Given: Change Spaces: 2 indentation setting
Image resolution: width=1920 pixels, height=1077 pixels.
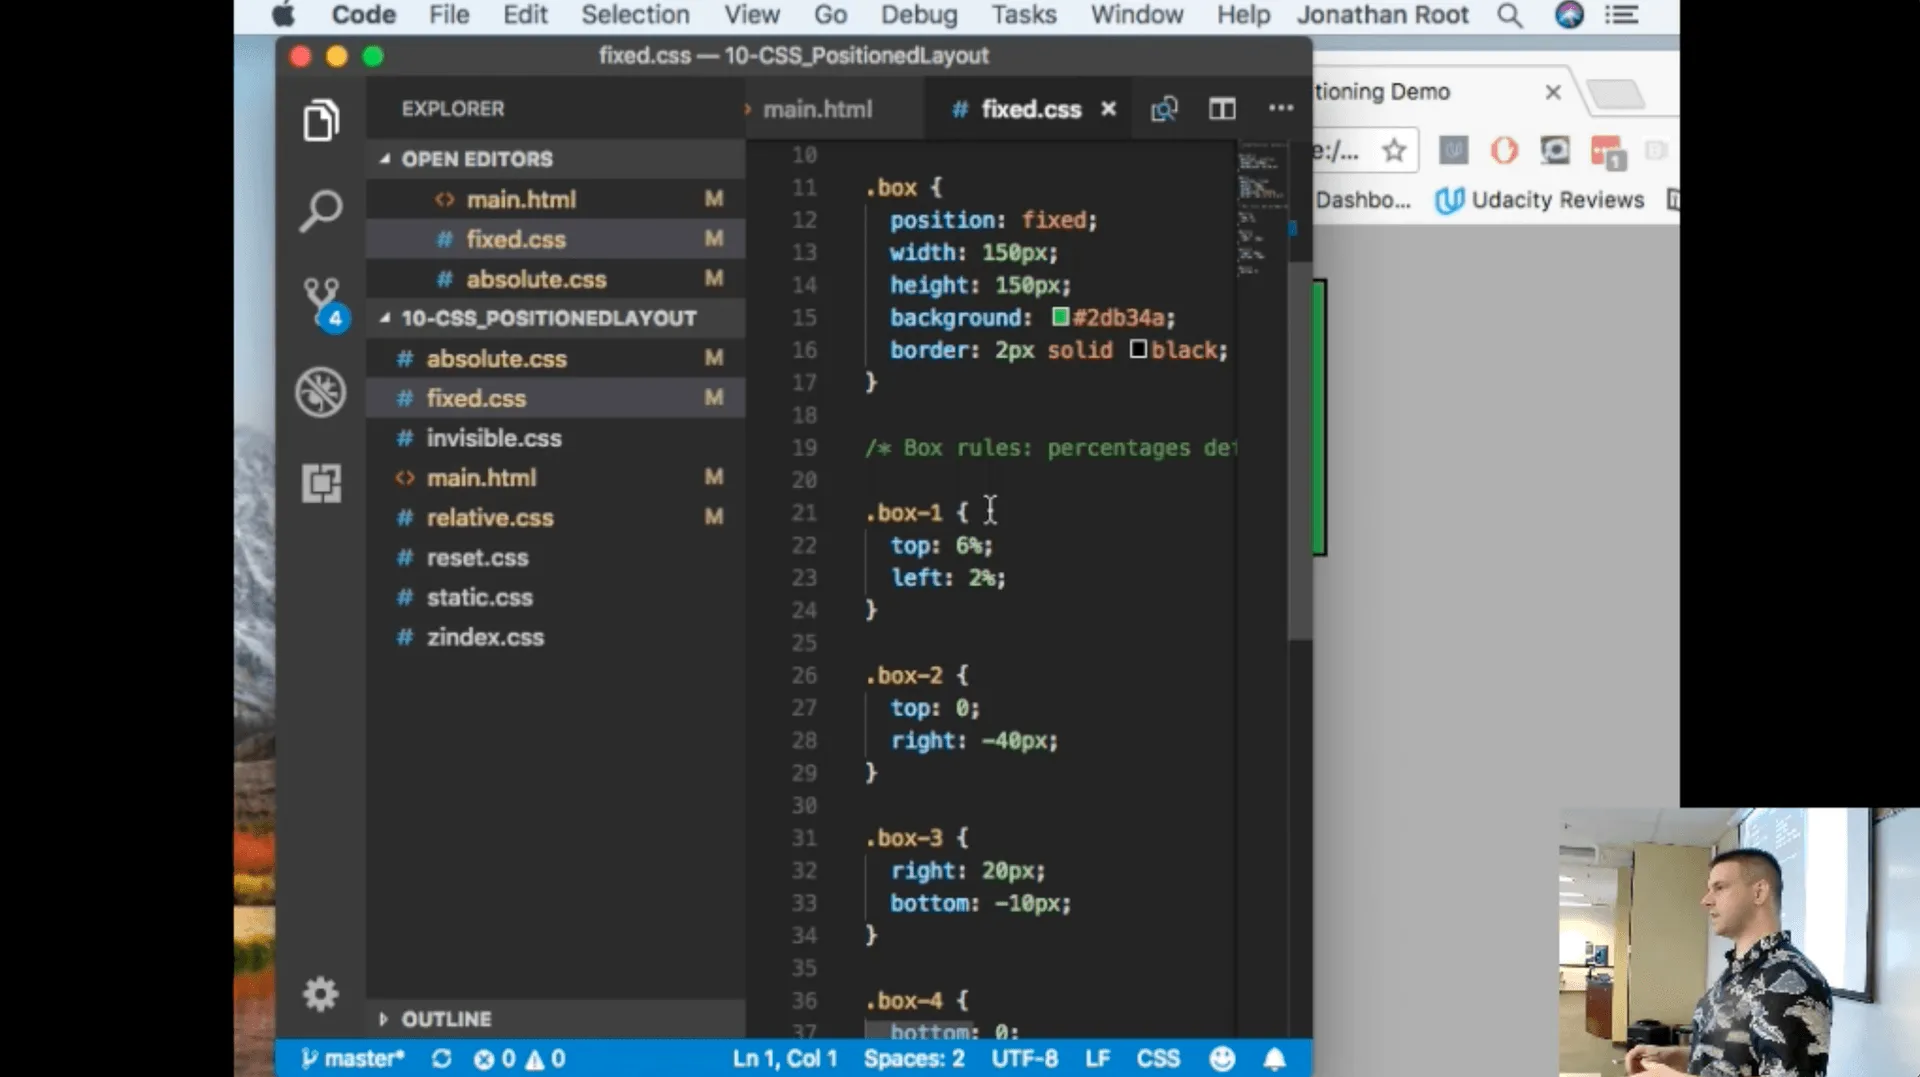Looking at the screenshot, I should coord(914,1058).
